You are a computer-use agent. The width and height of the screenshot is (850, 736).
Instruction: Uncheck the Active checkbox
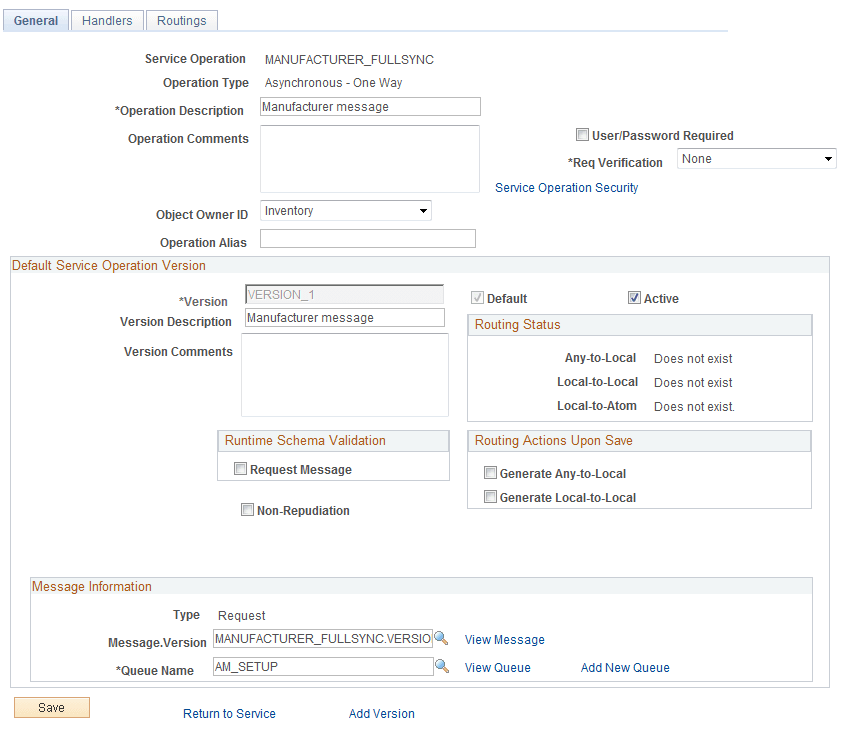tap(635, 297)
